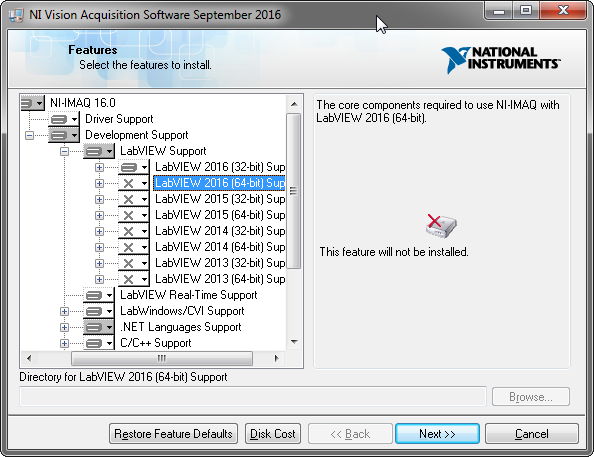The width and height of the screenshot is (594, 457).
Task: Expand the LabWindows/CVI Support node
Action: tap(64, 311)
